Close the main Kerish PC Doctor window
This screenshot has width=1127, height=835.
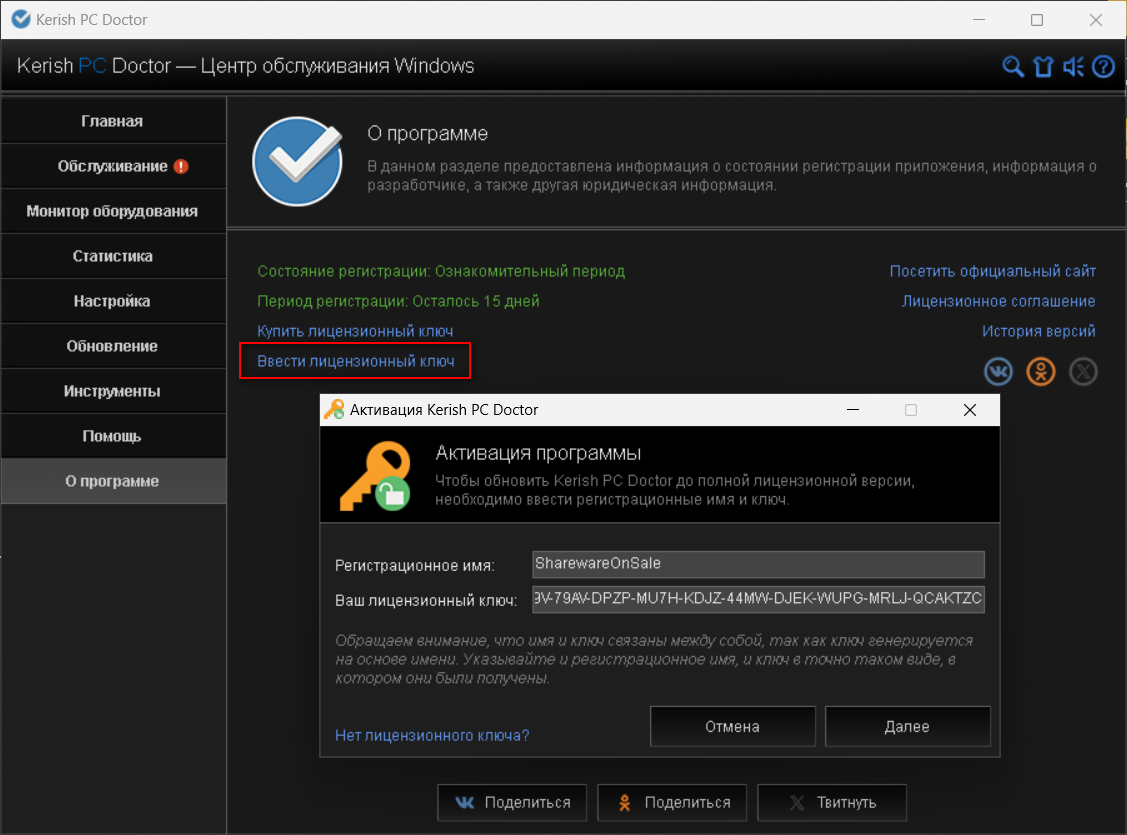1095,19
